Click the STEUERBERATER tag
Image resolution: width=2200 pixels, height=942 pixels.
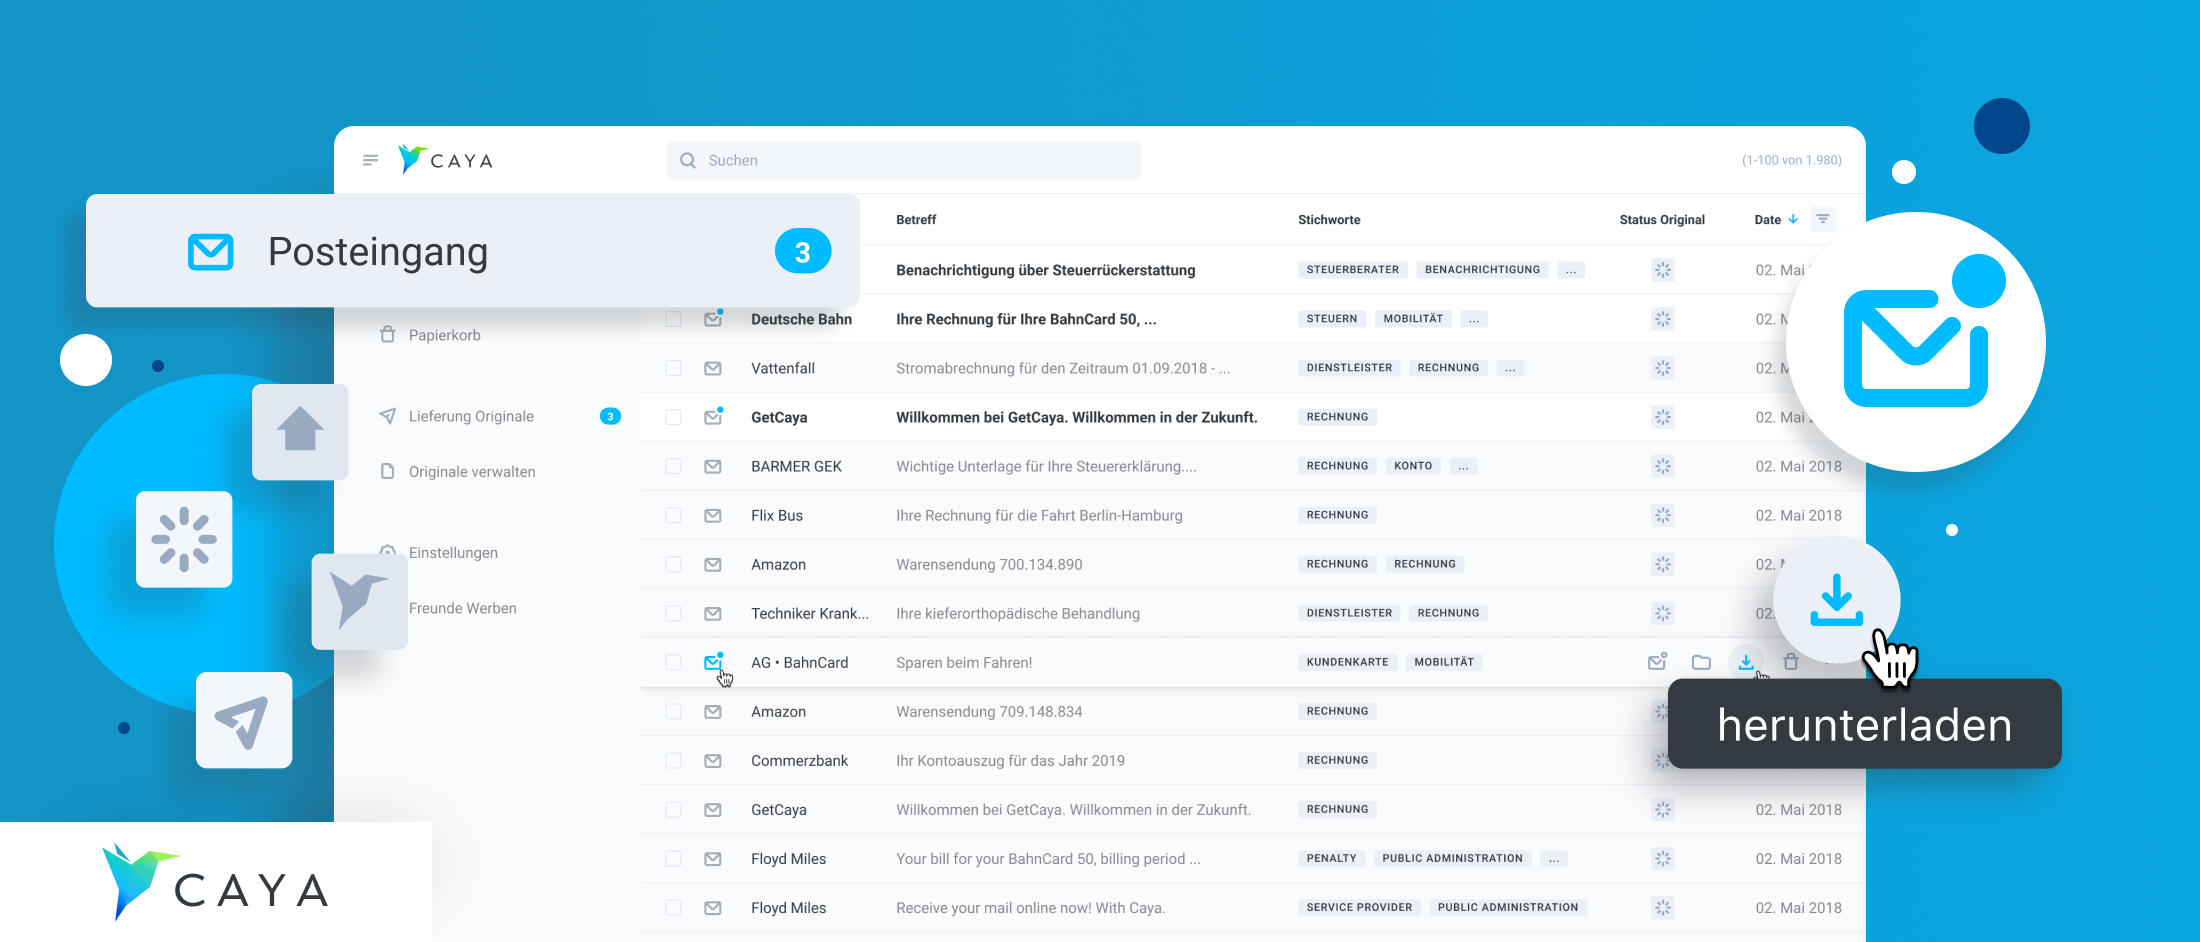pyautogui.click(x=1353, y=270)
